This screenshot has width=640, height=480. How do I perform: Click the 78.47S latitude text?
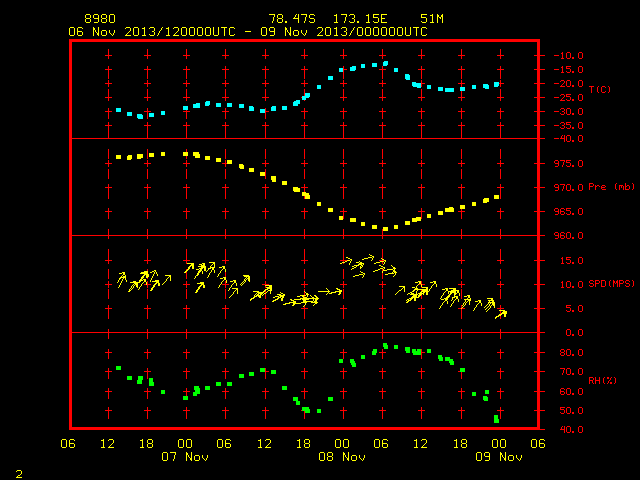[292, 19]
